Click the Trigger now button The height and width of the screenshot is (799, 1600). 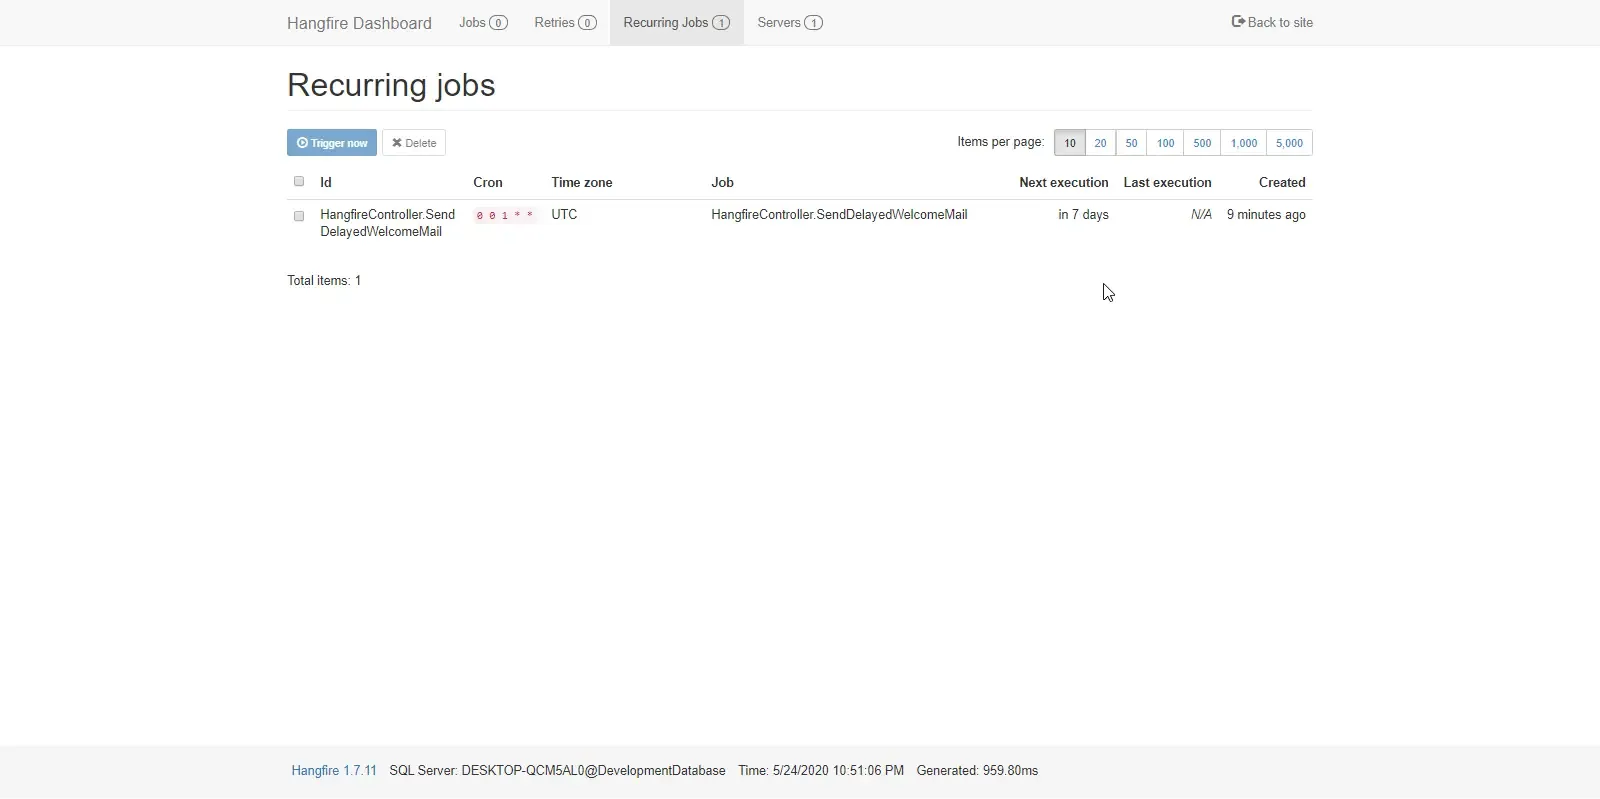coord(332,143)
